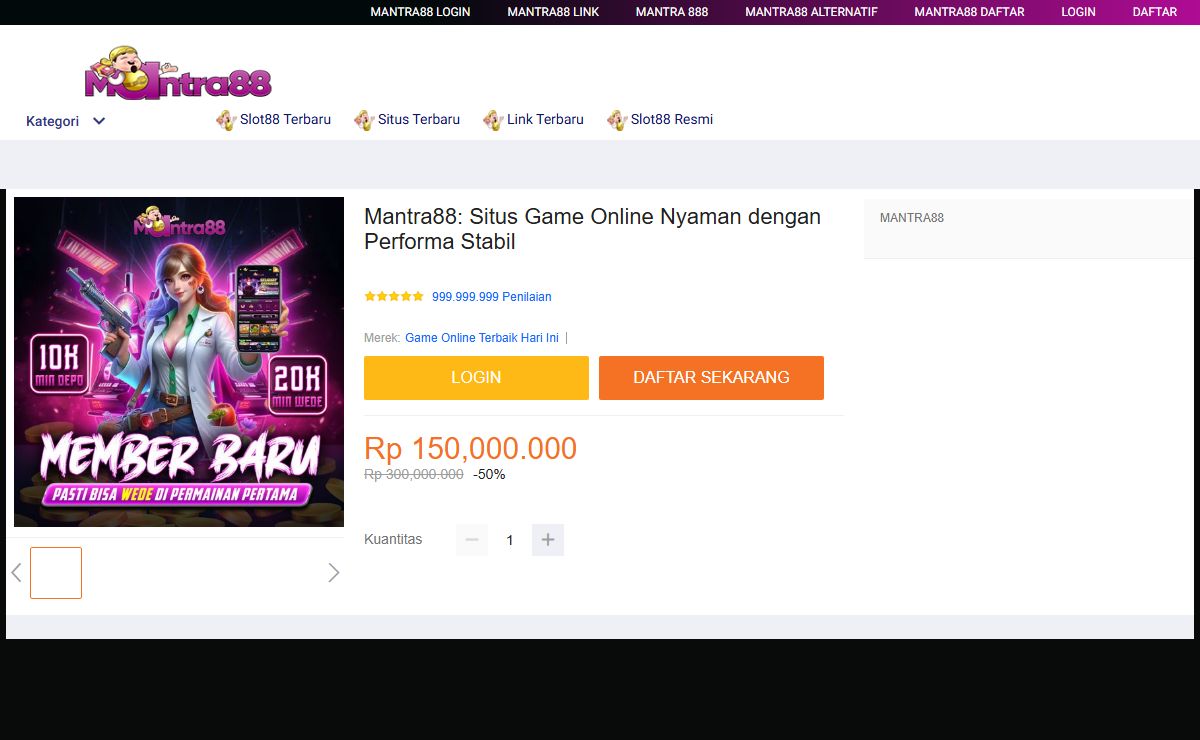Click the icon beside Slot88 Terbaru

pos(226,120)
